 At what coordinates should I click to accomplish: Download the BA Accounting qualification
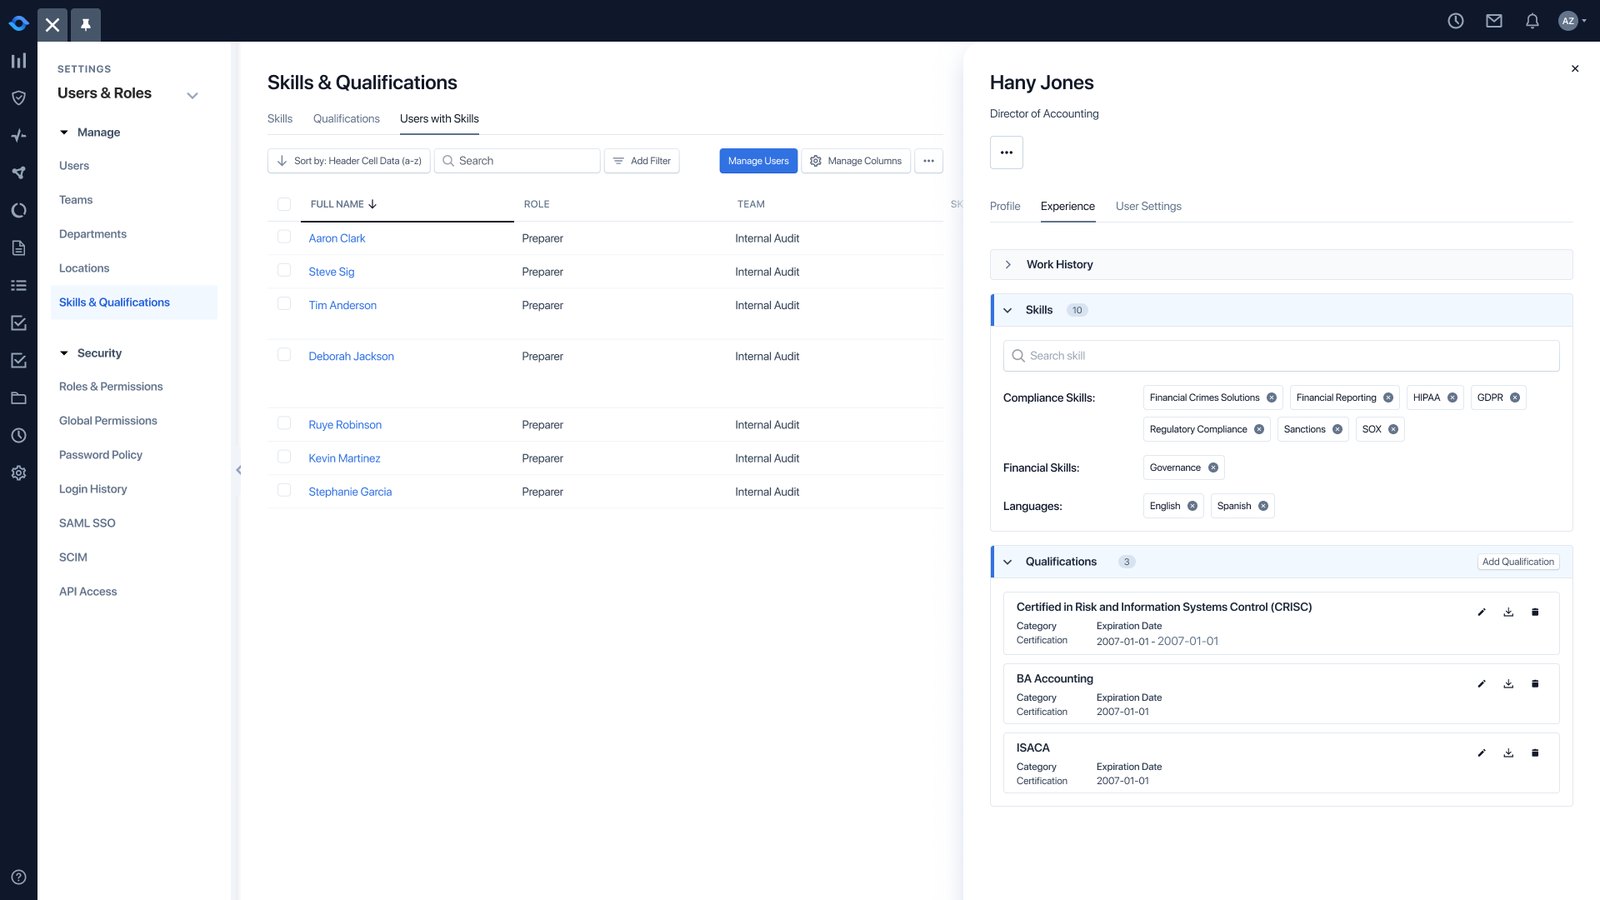[x=1508, y=684]
